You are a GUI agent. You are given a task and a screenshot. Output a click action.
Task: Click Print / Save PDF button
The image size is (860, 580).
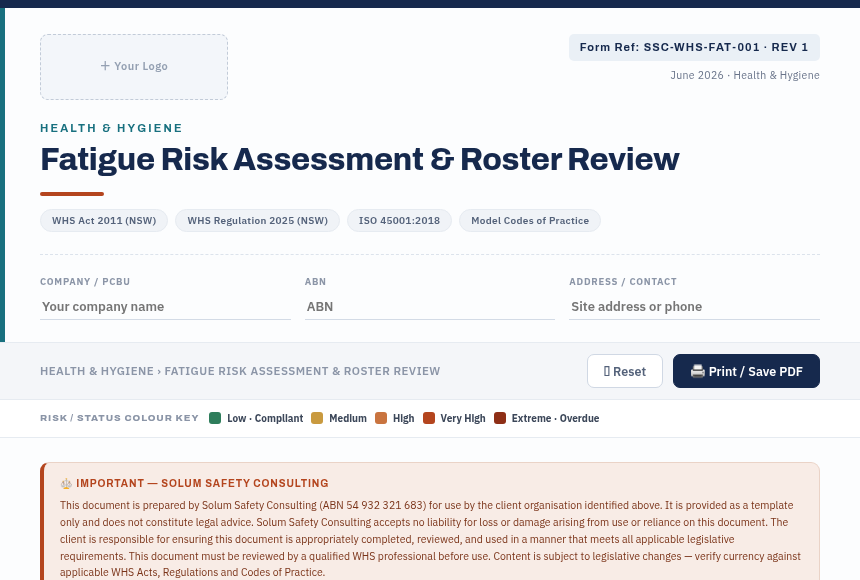tap(746, 371)
